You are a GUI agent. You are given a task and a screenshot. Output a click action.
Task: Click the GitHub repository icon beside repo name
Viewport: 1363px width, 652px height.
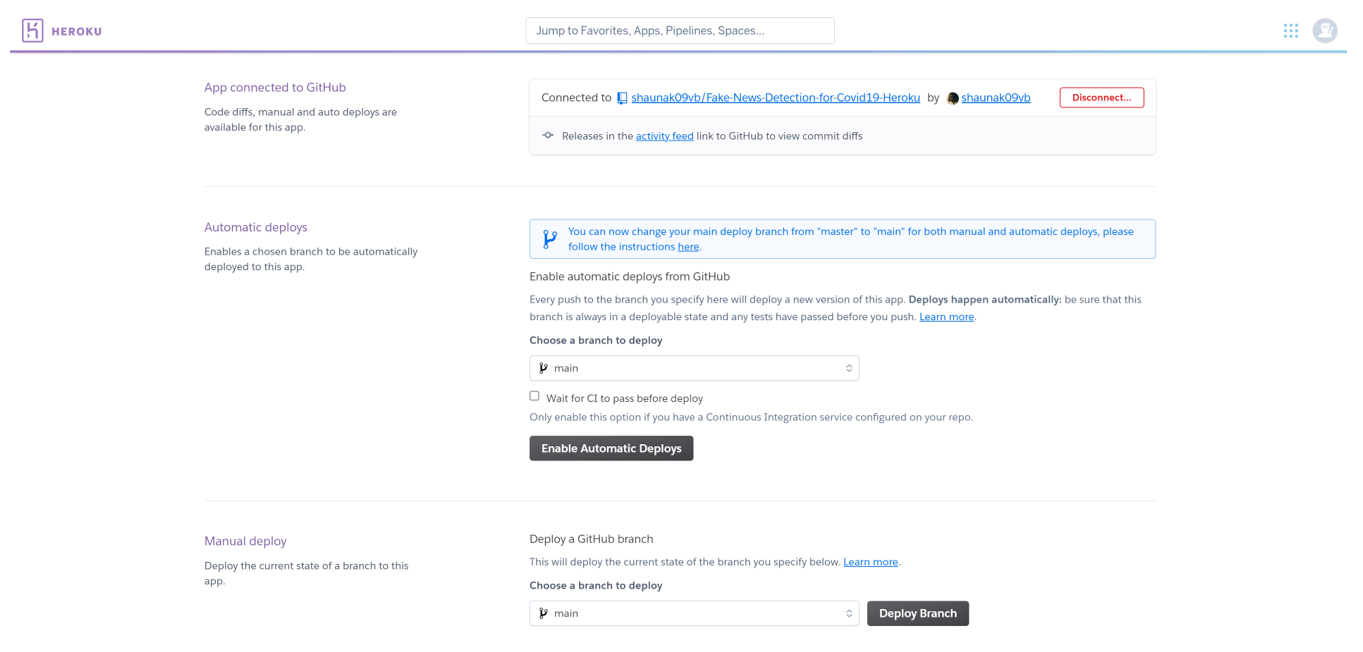tap(622, 98)
